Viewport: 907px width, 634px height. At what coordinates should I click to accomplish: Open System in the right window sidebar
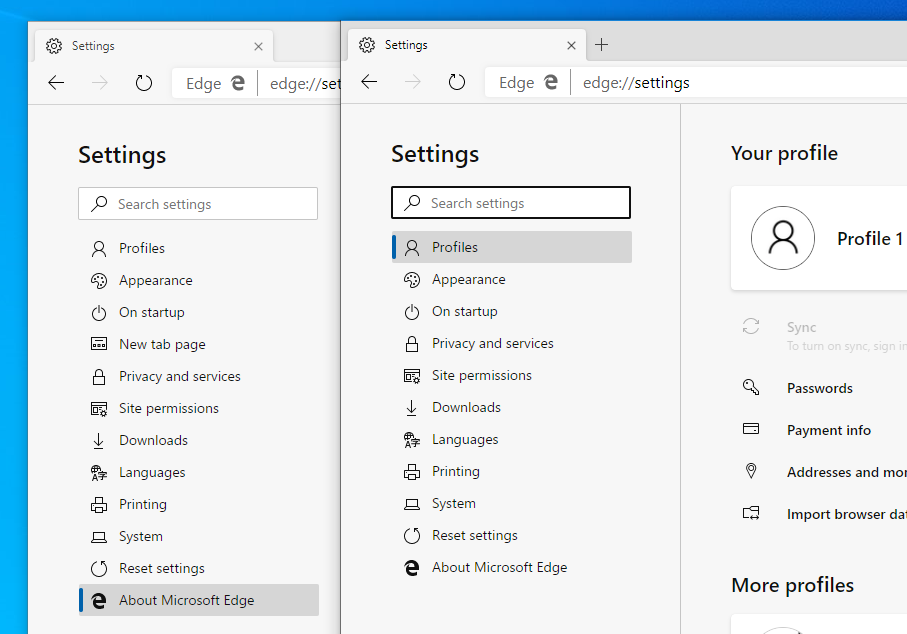pos(511,503)
